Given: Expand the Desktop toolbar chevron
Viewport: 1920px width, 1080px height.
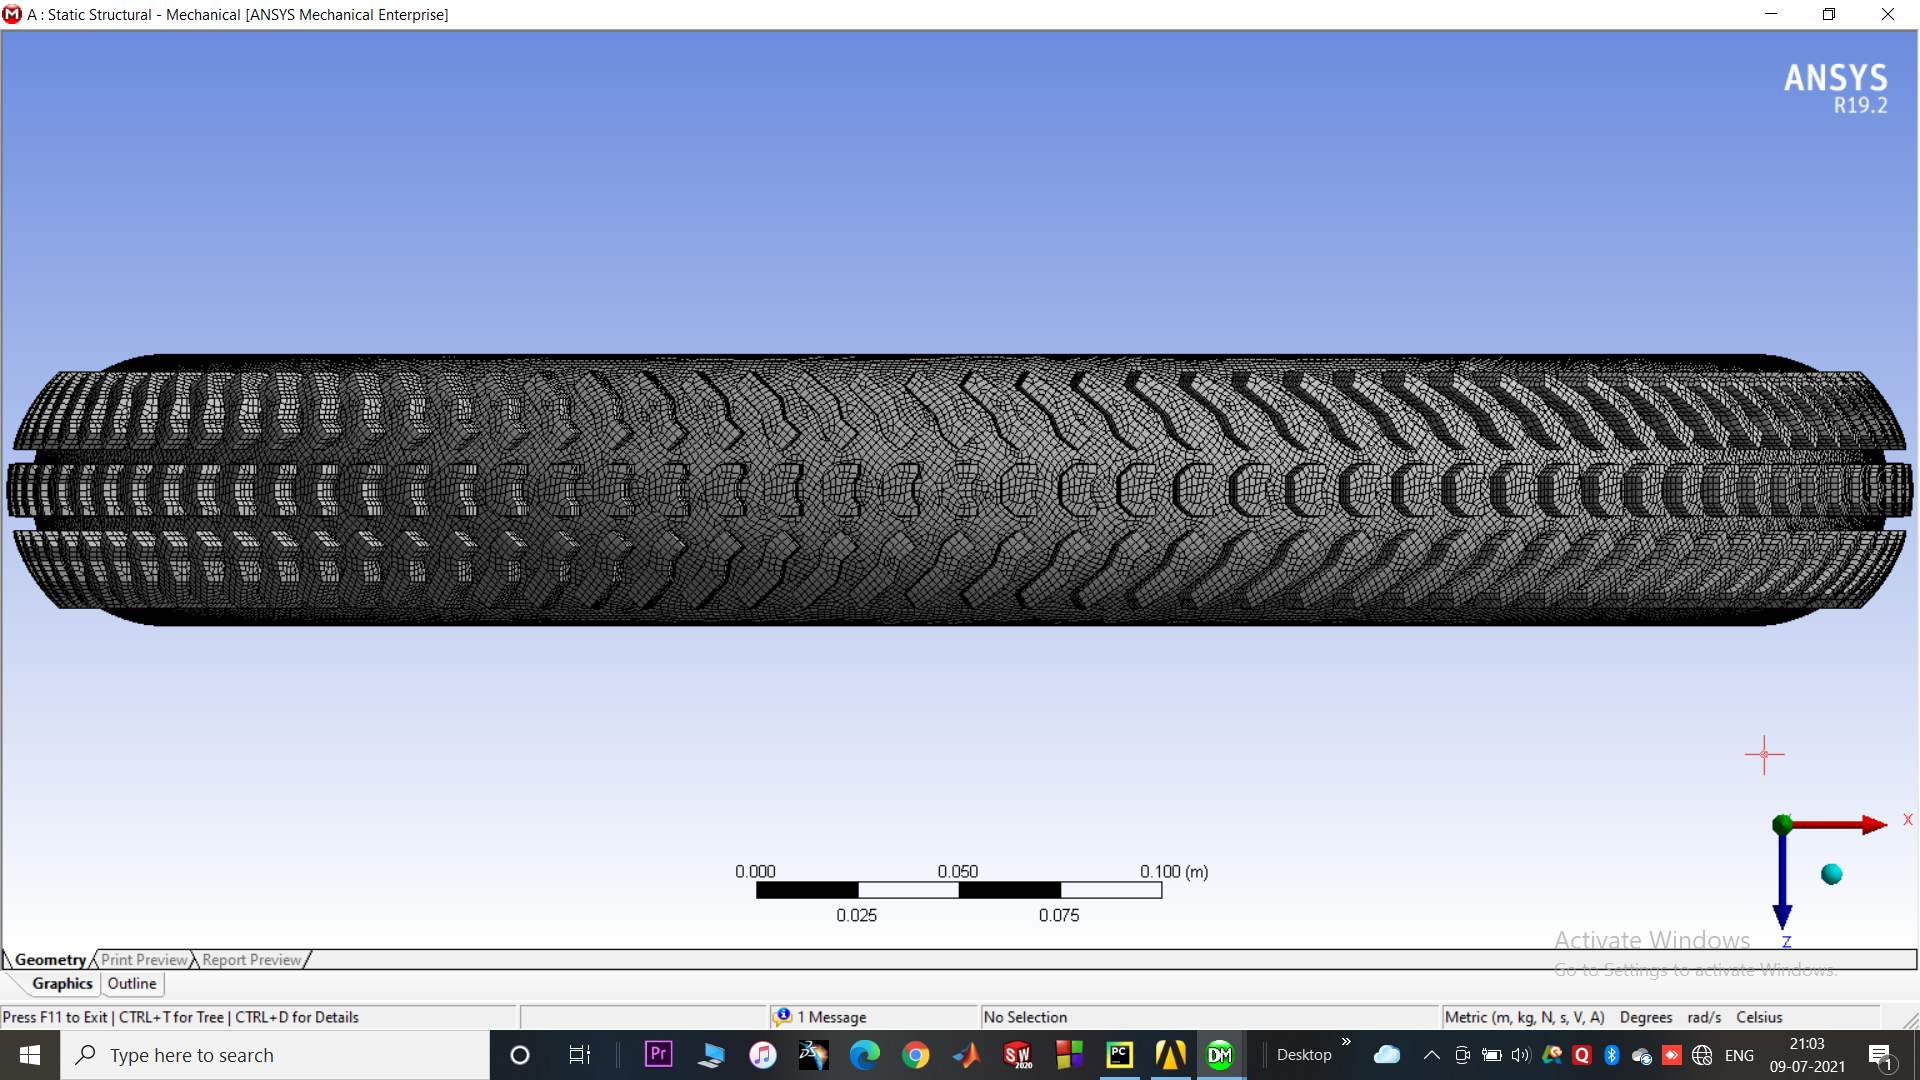Looking at the screenshot, I should pyautogui.click(x=1346, y=1042).
